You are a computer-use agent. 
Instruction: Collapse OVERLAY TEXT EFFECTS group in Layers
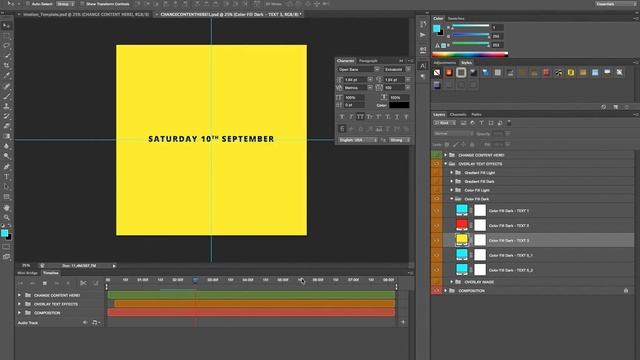[x=445, y=164]
